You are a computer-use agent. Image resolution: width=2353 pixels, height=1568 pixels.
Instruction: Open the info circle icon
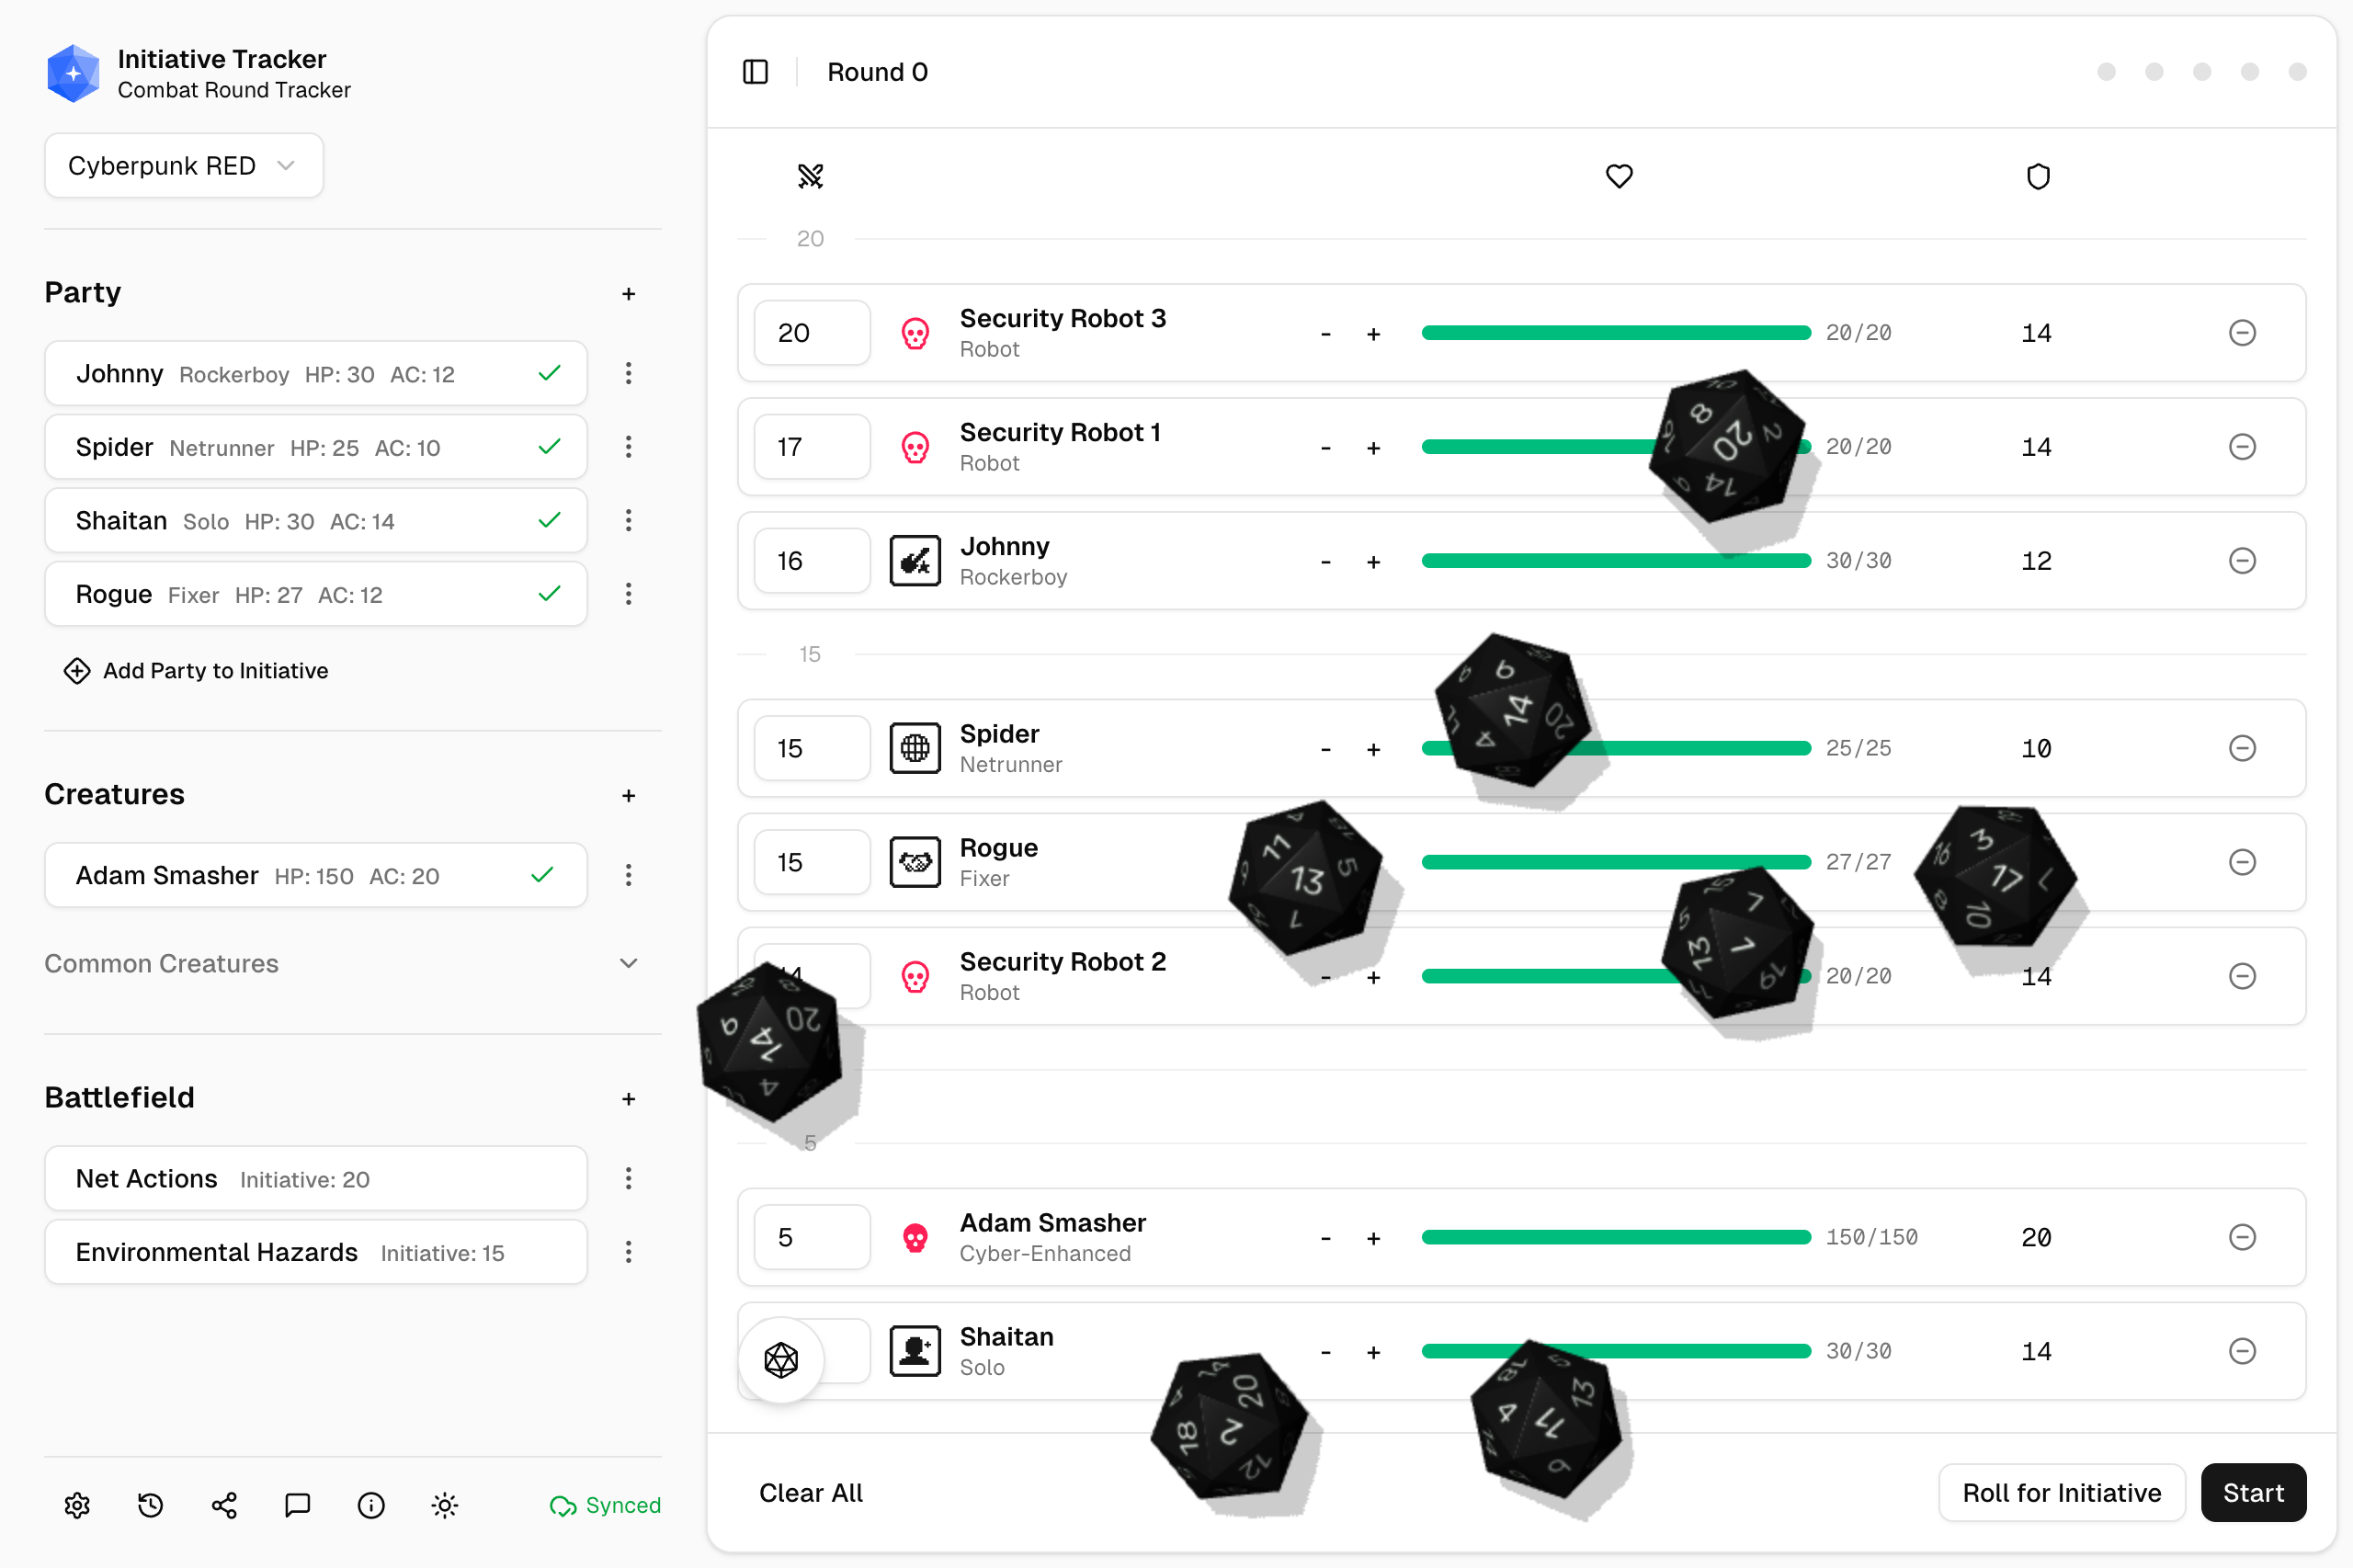[371, 1505]
